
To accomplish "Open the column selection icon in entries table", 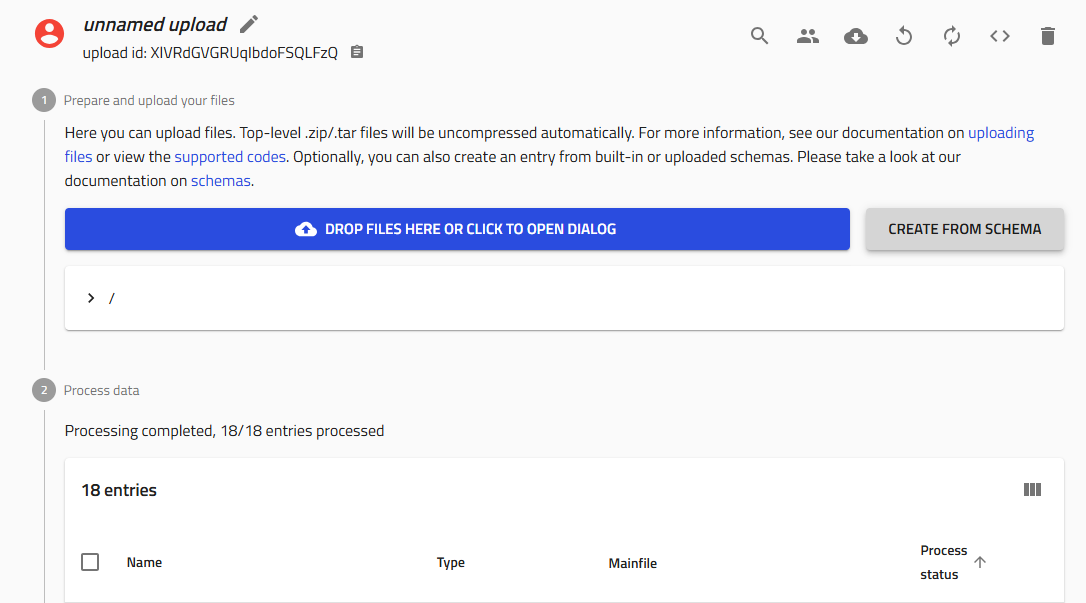I will tap(1032, 489).
